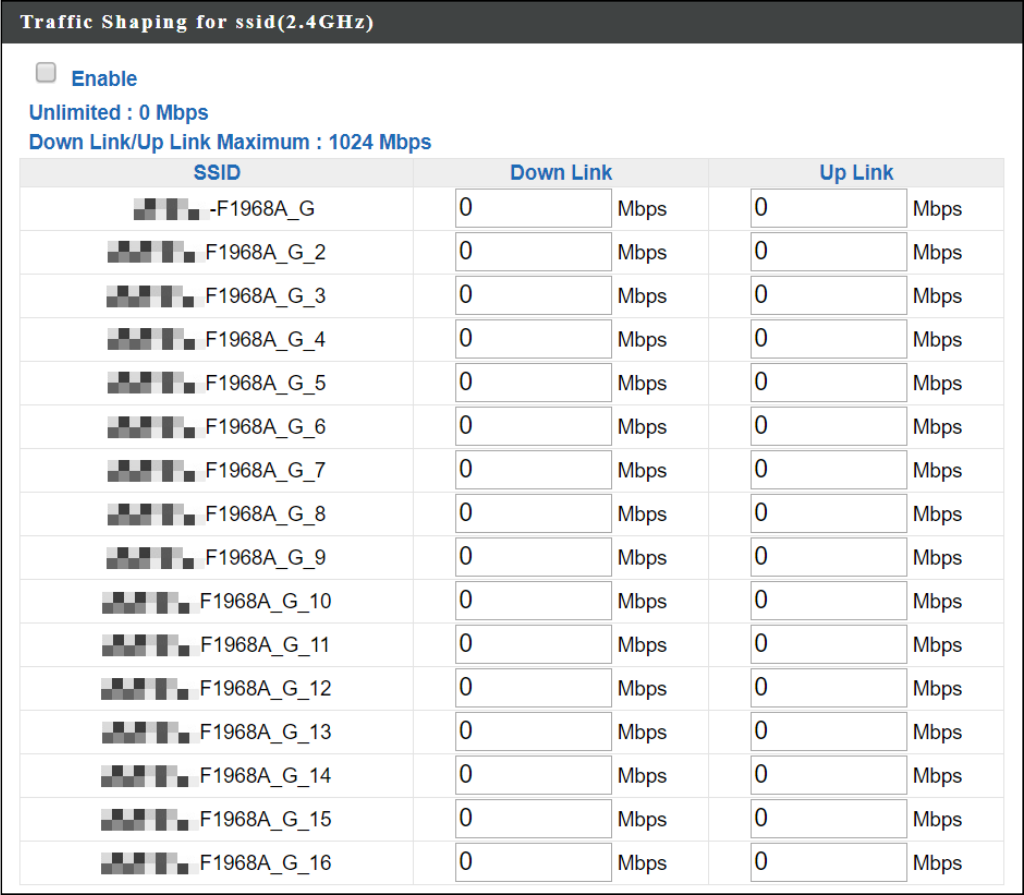Edit Down Link box in F1968A_G_16 row
The image size is (1024, 895).
tap(533, 862)
